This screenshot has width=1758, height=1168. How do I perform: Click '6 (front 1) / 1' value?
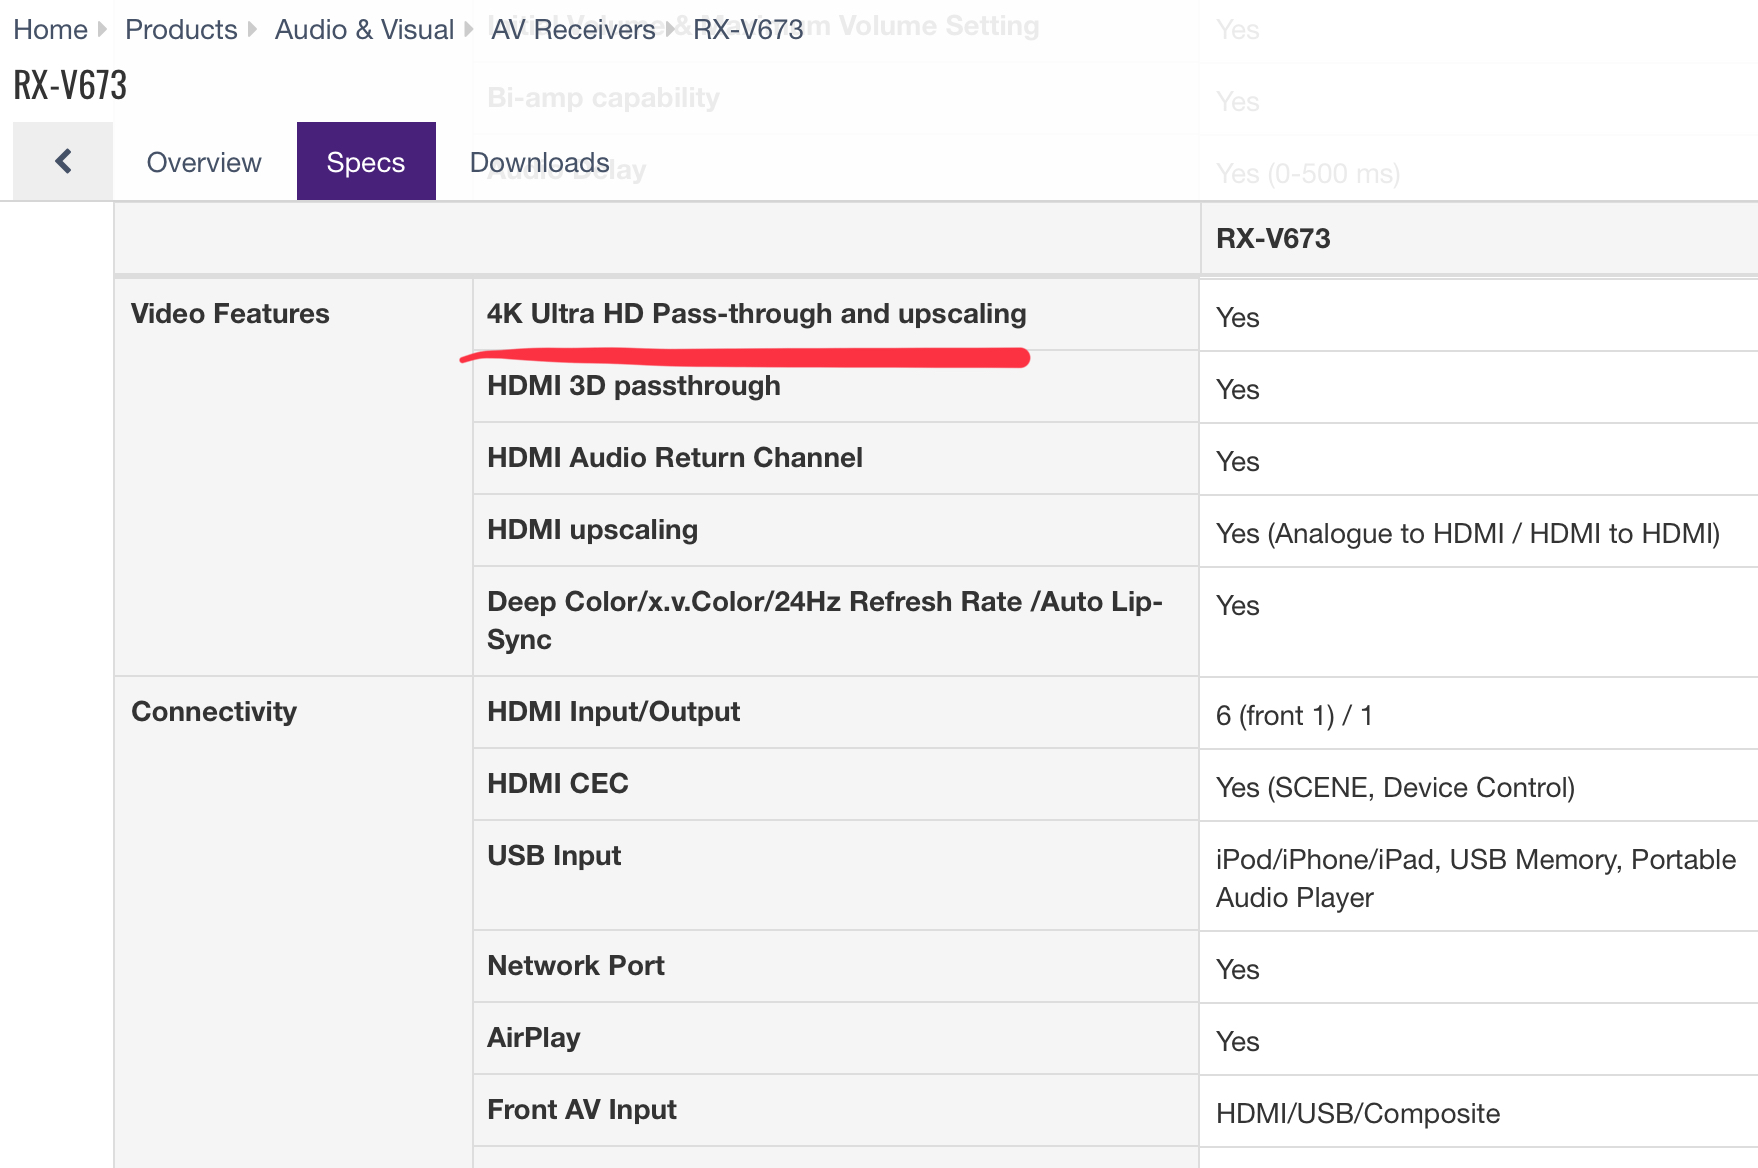pos(1294,715)
